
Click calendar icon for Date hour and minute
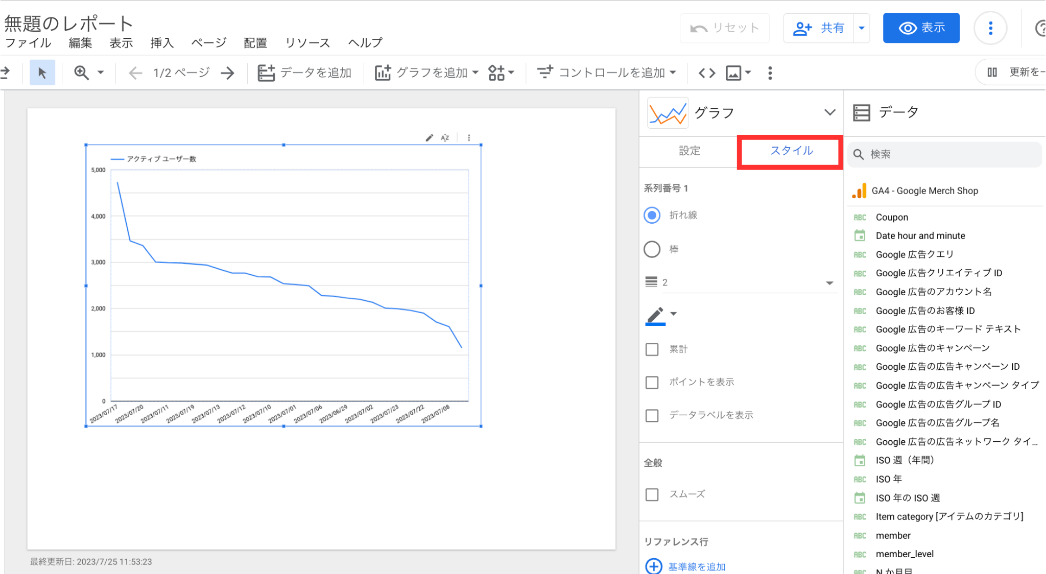point(860,236)
